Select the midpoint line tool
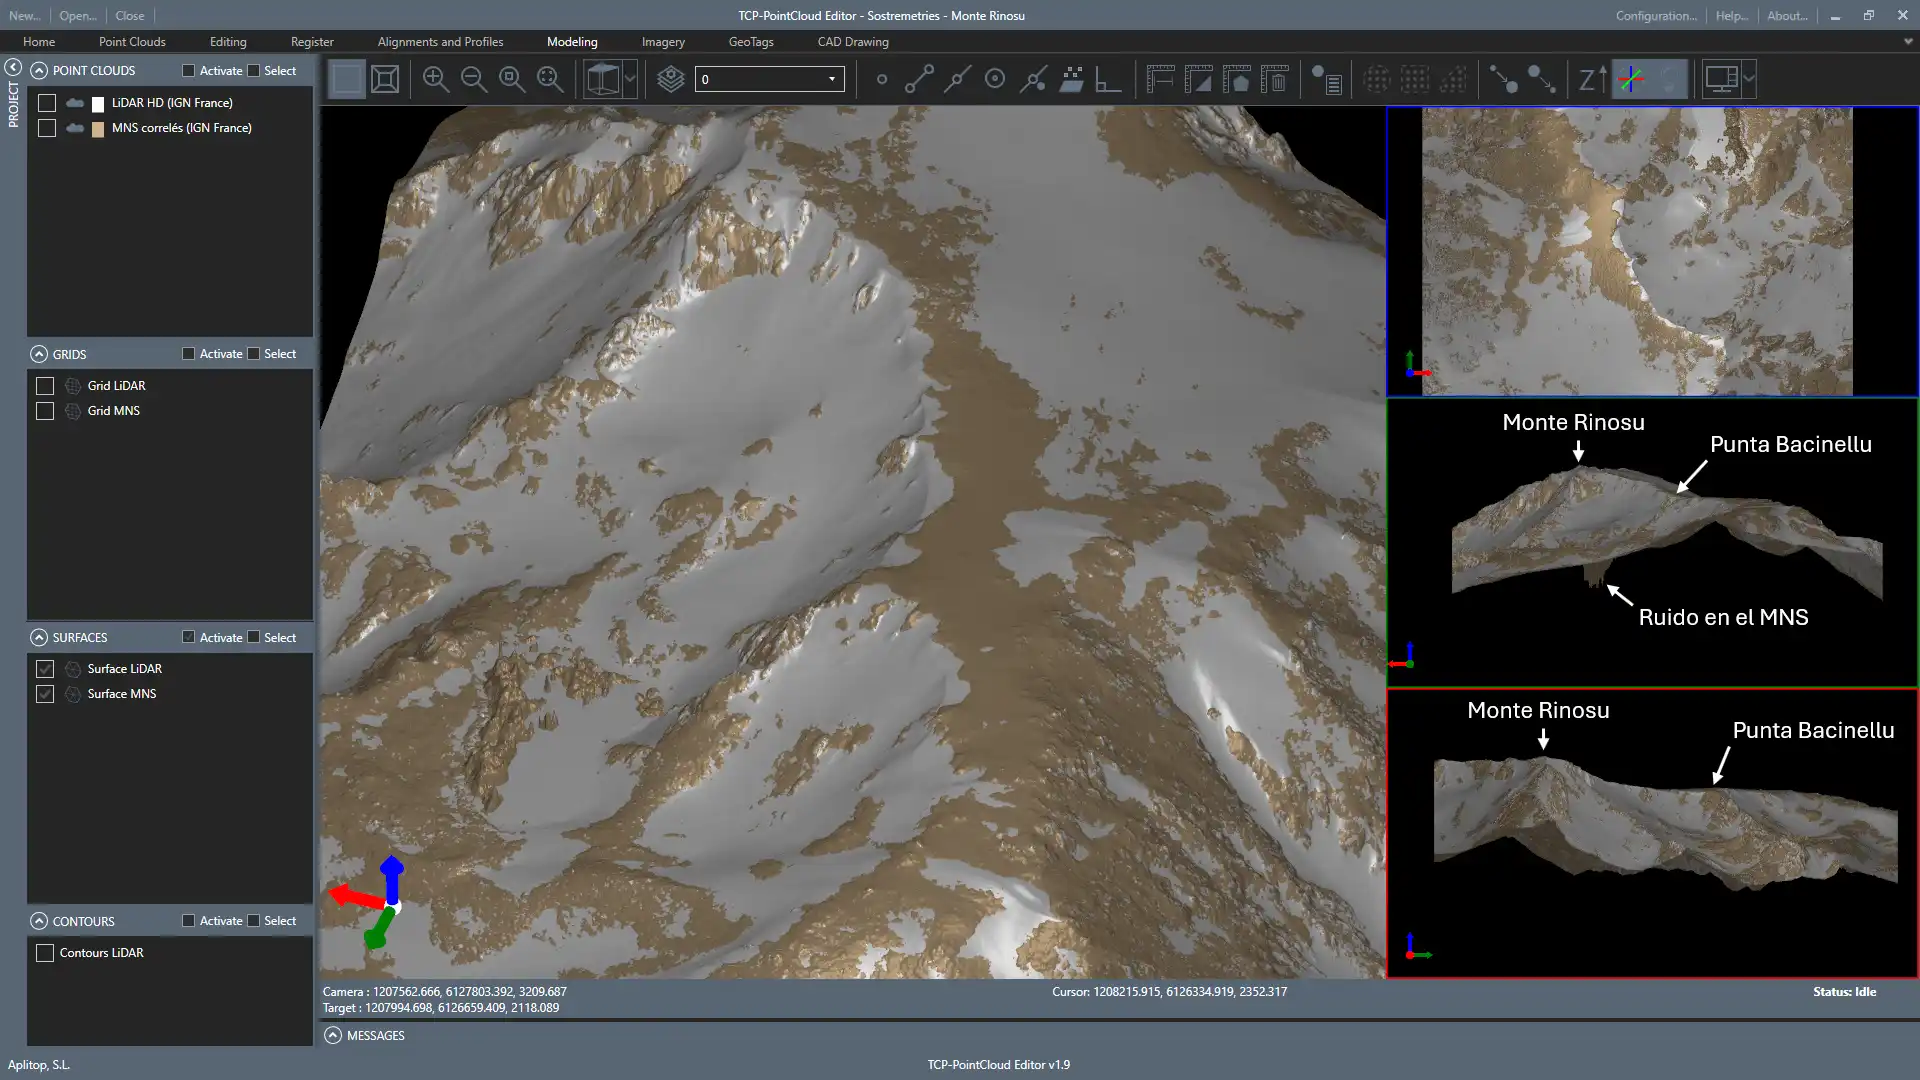Viewport: 1920px width, 1080px height. [957, 79]
